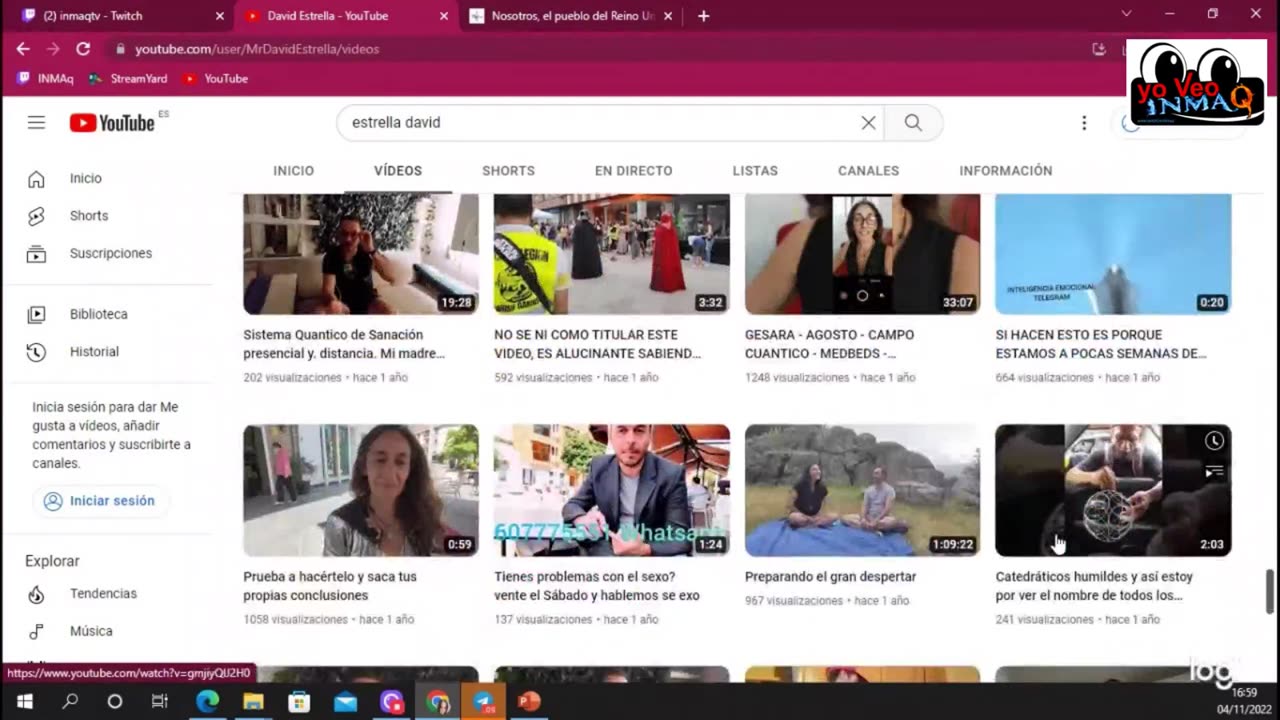Click the Tendencias flame icon

point(36,594)
